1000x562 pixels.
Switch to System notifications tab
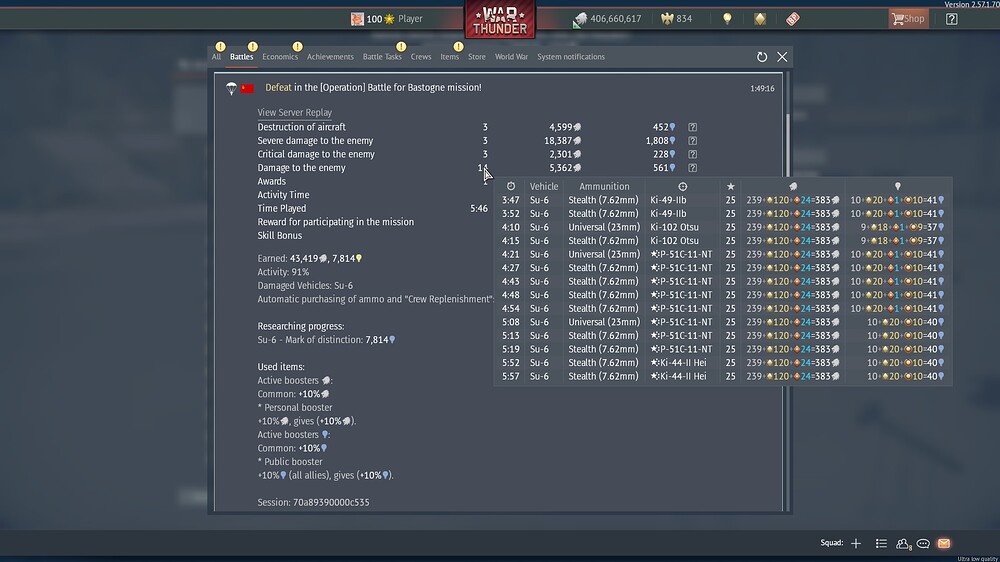click(x=571, y=57)
